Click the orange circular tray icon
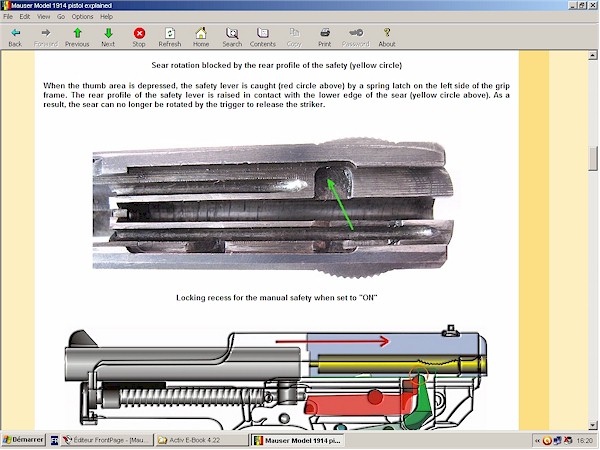Viewport: 600px width, 450px height. (x=547, y=441)
